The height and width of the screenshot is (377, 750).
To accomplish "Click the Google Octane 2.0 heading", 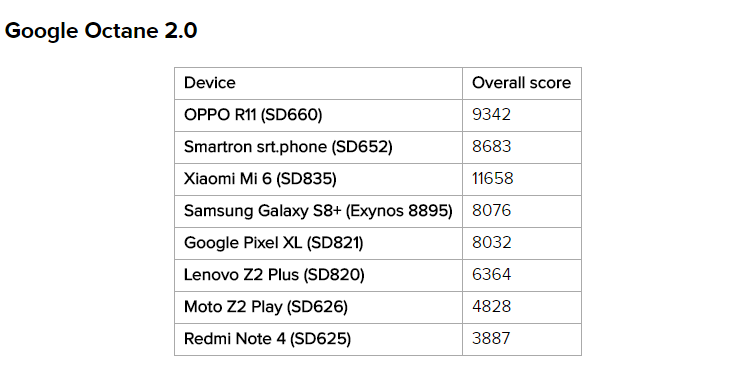I will coord(101,31).
